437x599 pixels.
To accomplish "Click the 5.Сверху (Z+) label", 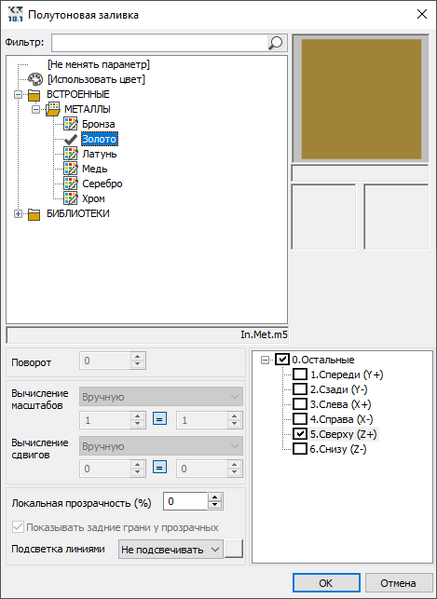I will (343, 434).
